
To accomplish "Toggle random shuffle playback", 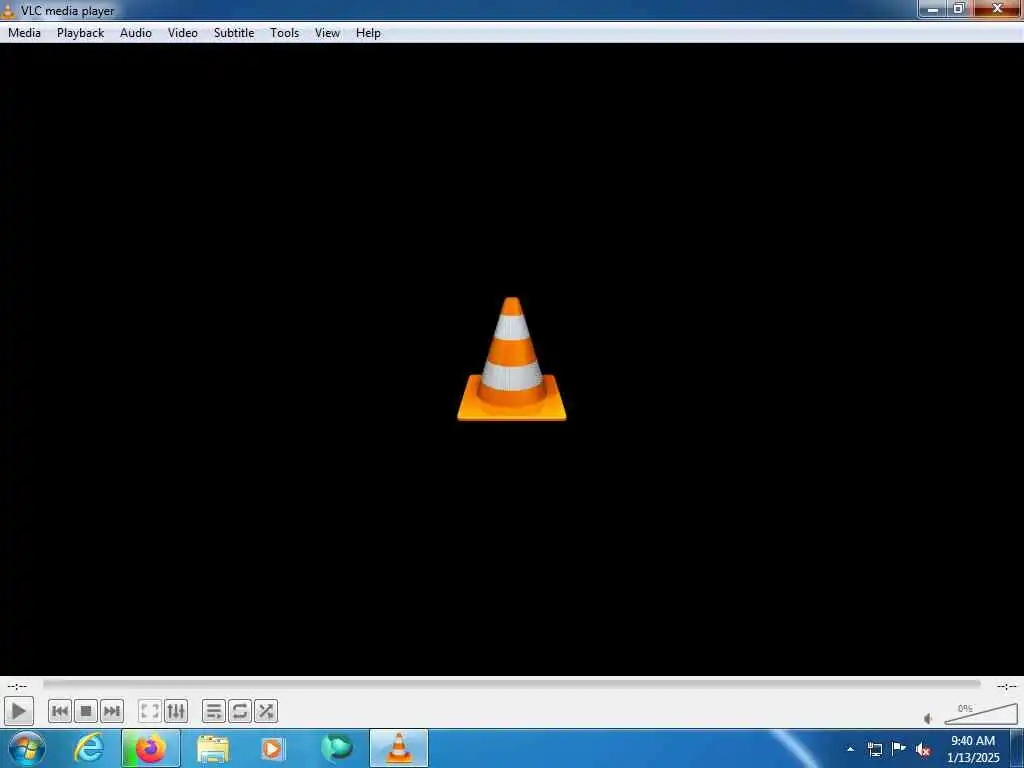I will 266,711.
